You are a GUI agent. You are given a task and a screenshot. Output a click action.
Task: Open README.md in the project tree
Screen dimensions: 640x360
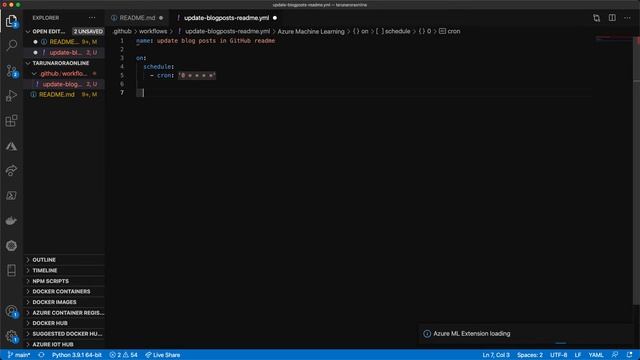[x=64, y=95]
